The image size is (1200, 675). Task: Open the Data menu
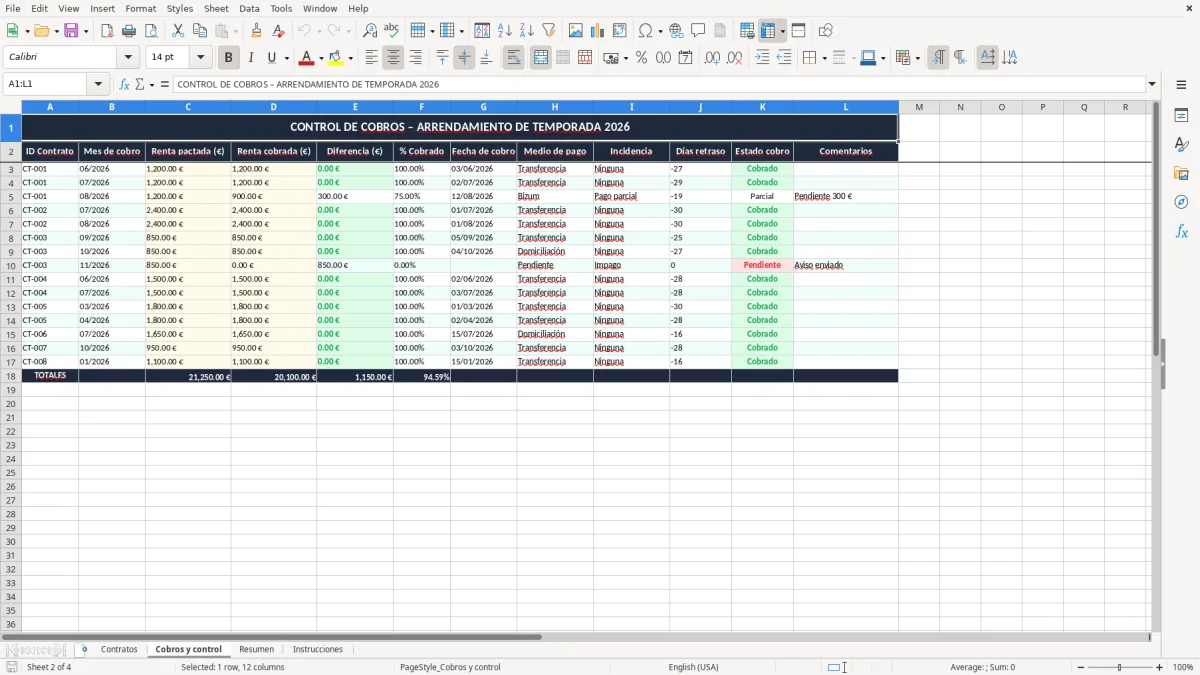click(x=249, y=8)
